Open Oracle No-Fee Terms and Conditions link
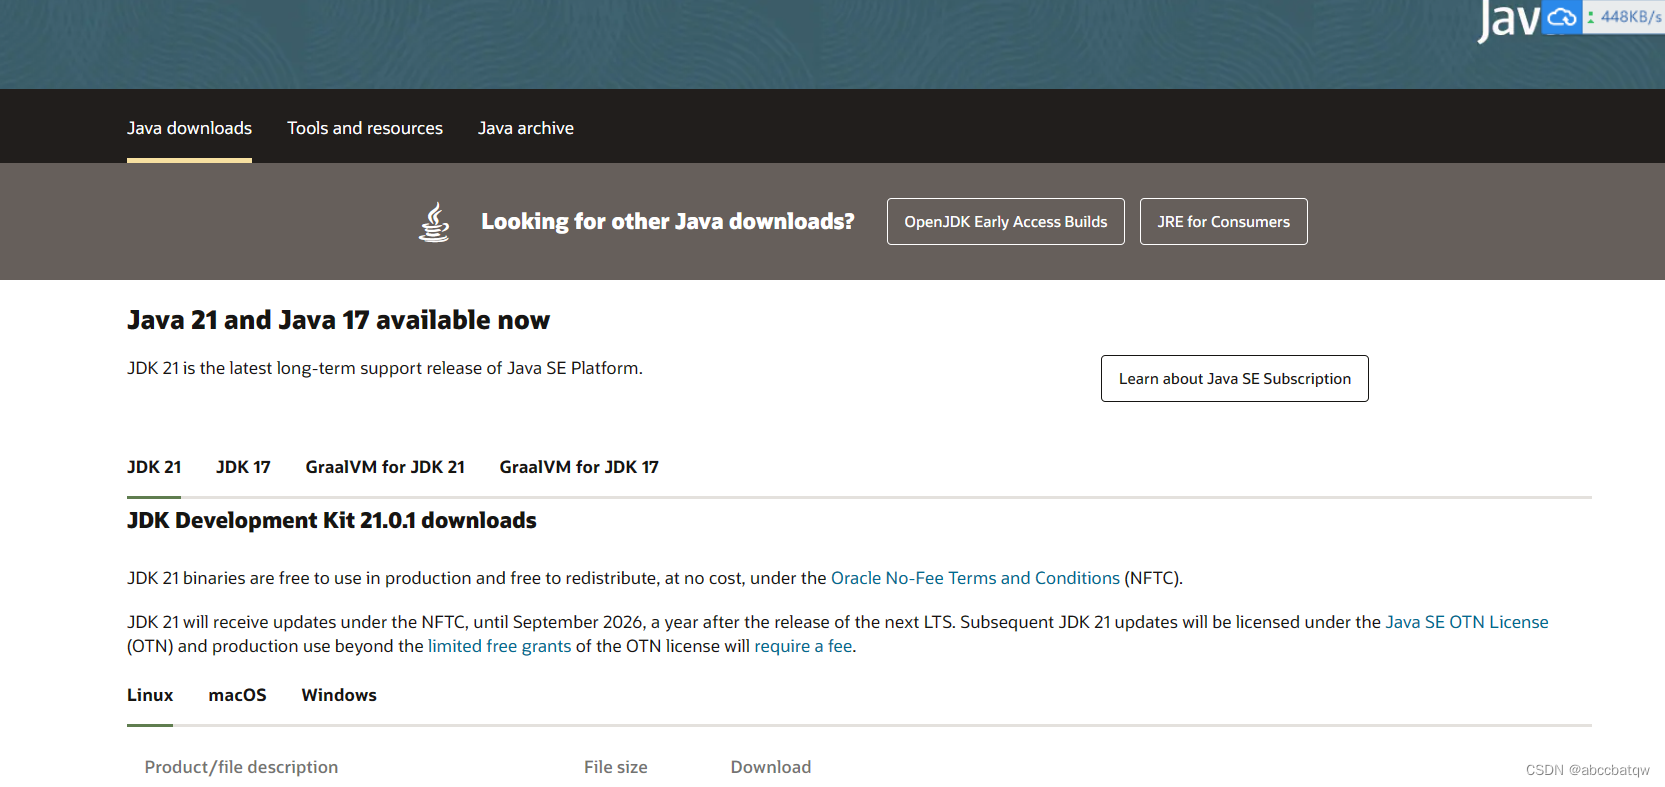This screenshot has width=1665, height=787. pos(975,578)
